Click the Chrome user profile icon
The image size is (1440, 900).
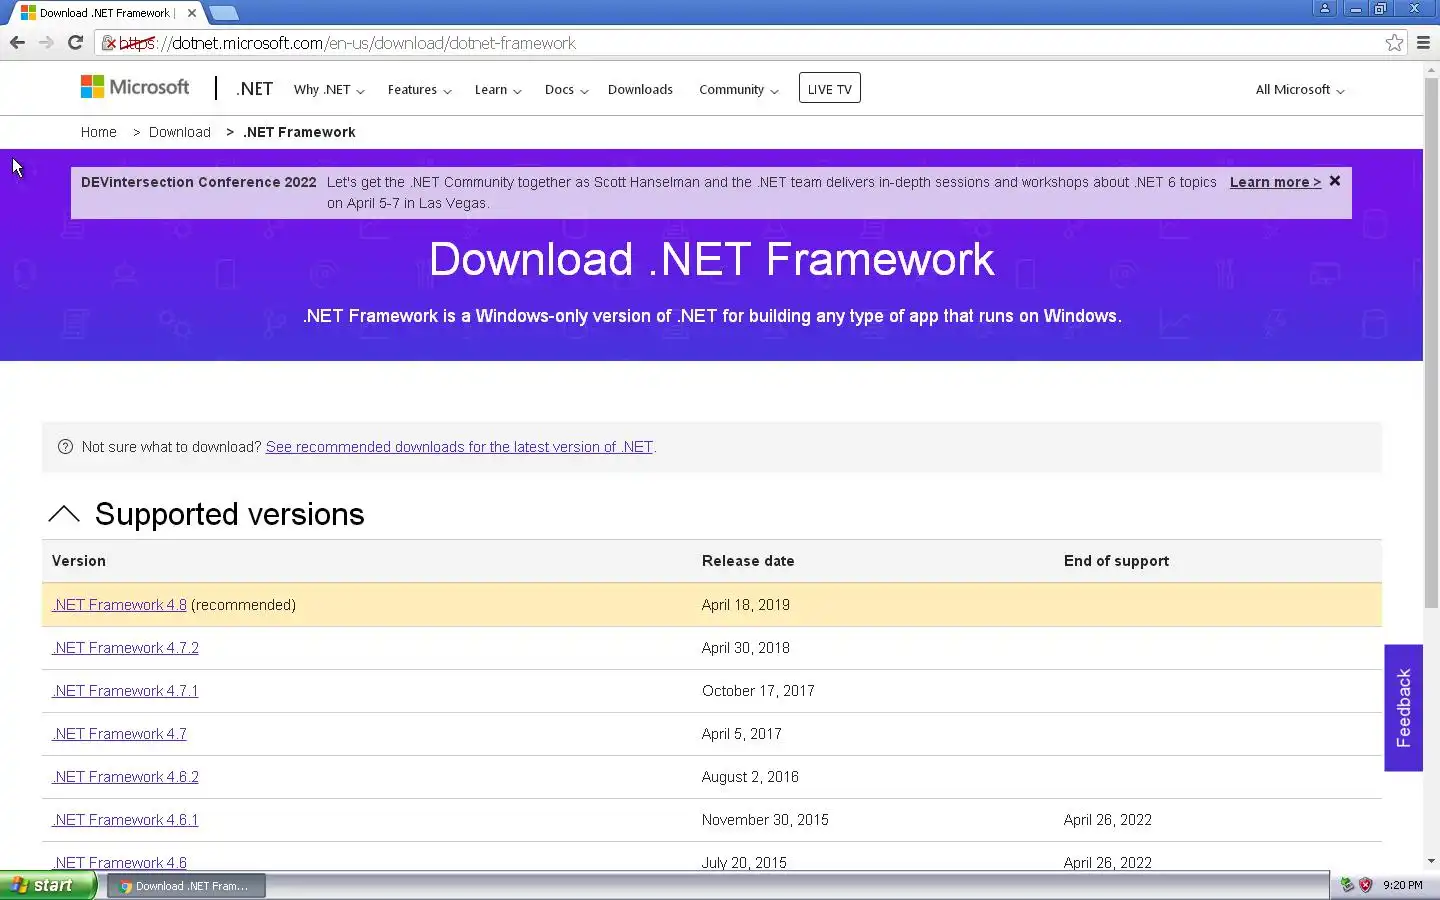point(1325,8)
